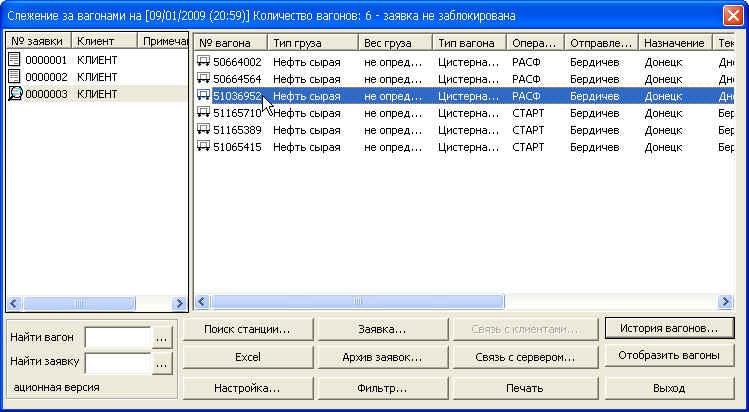Click Цистерна cell in row 51165710
This screenshot has width=749, height=412.
468,114
